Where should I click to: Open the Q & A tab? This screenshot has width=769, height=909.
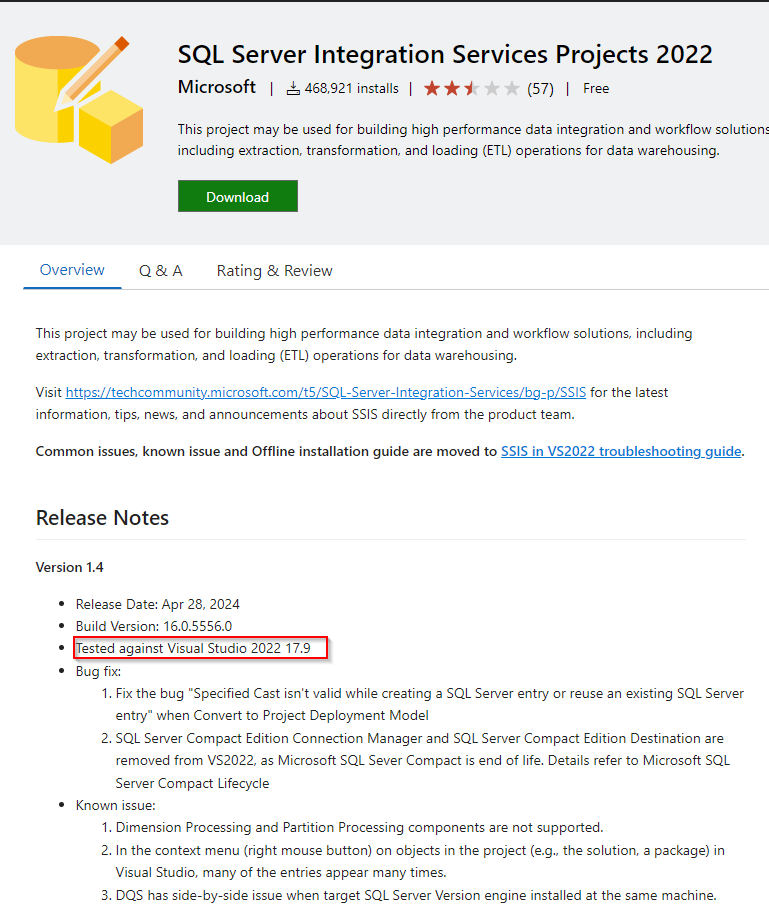(x=161, y=271)
